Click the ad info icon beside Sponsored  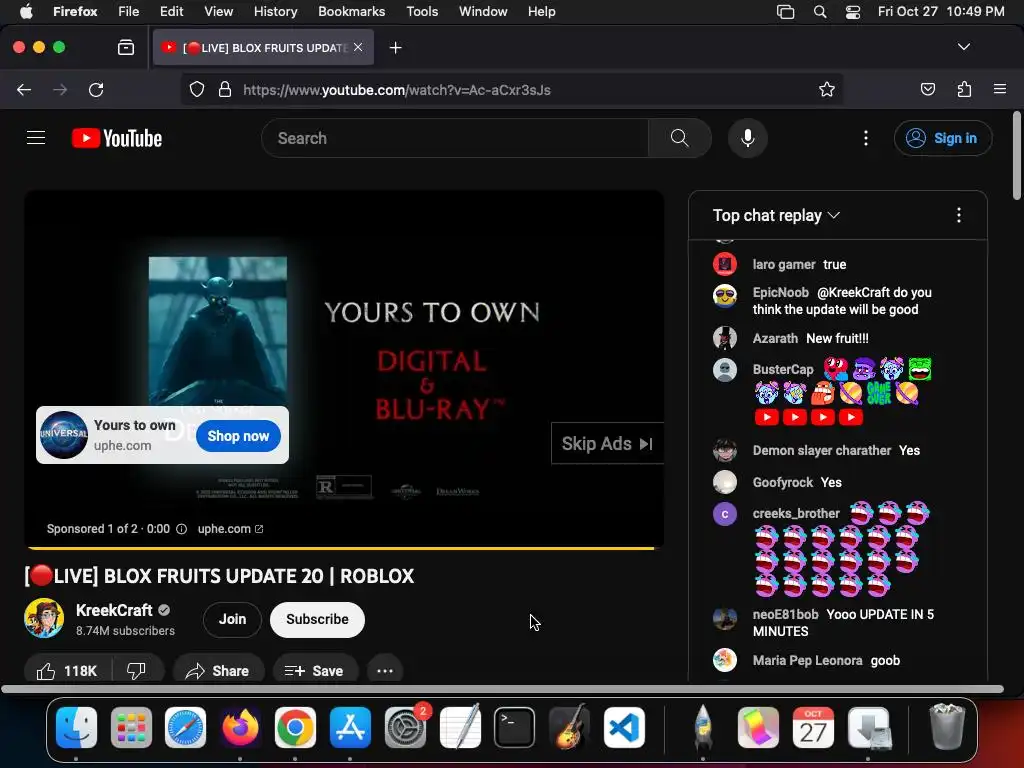coord(182,529)
